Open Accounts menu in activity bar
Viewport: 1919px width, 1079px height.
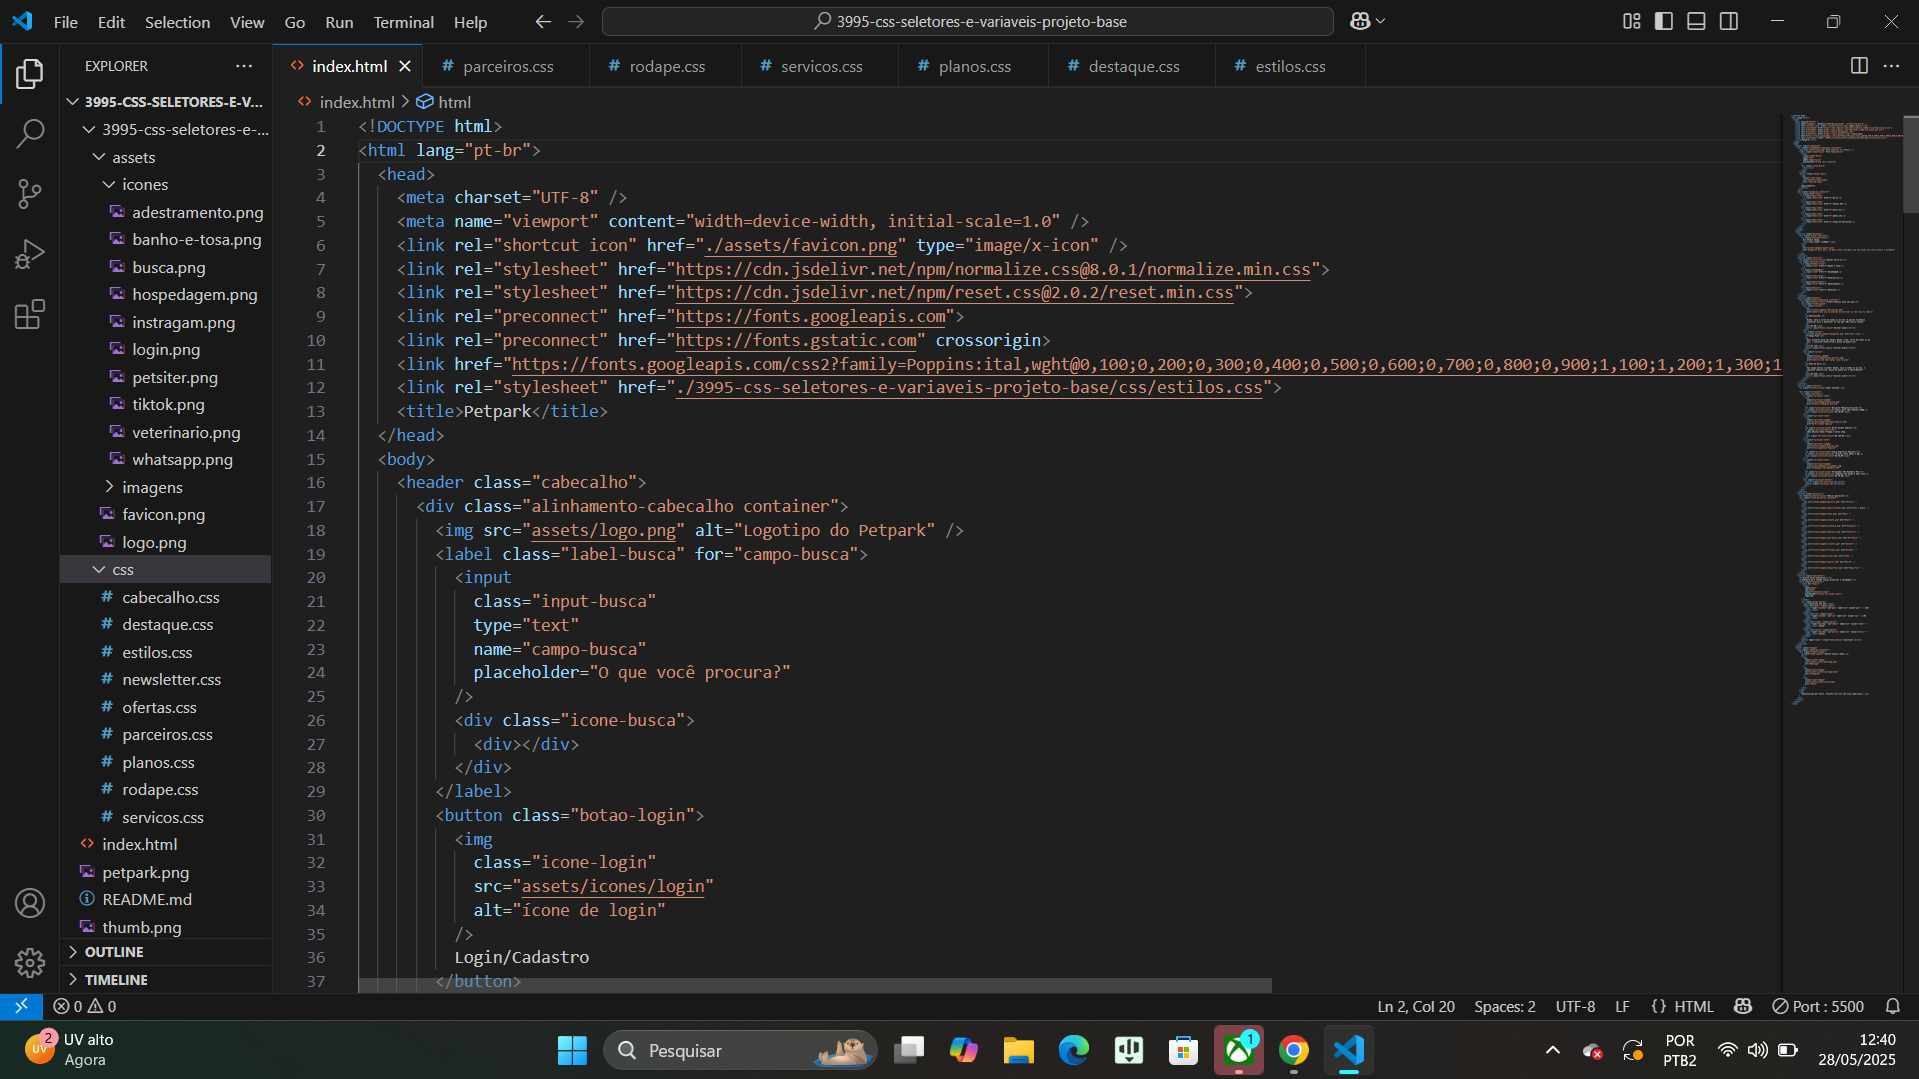pos(30,903)
